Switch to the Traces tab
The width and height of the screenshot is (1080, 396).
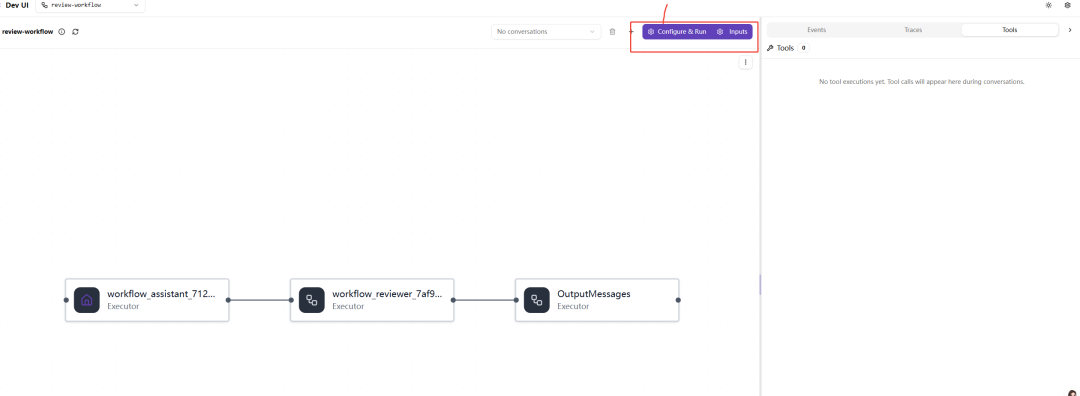click(x=913, y=30)
